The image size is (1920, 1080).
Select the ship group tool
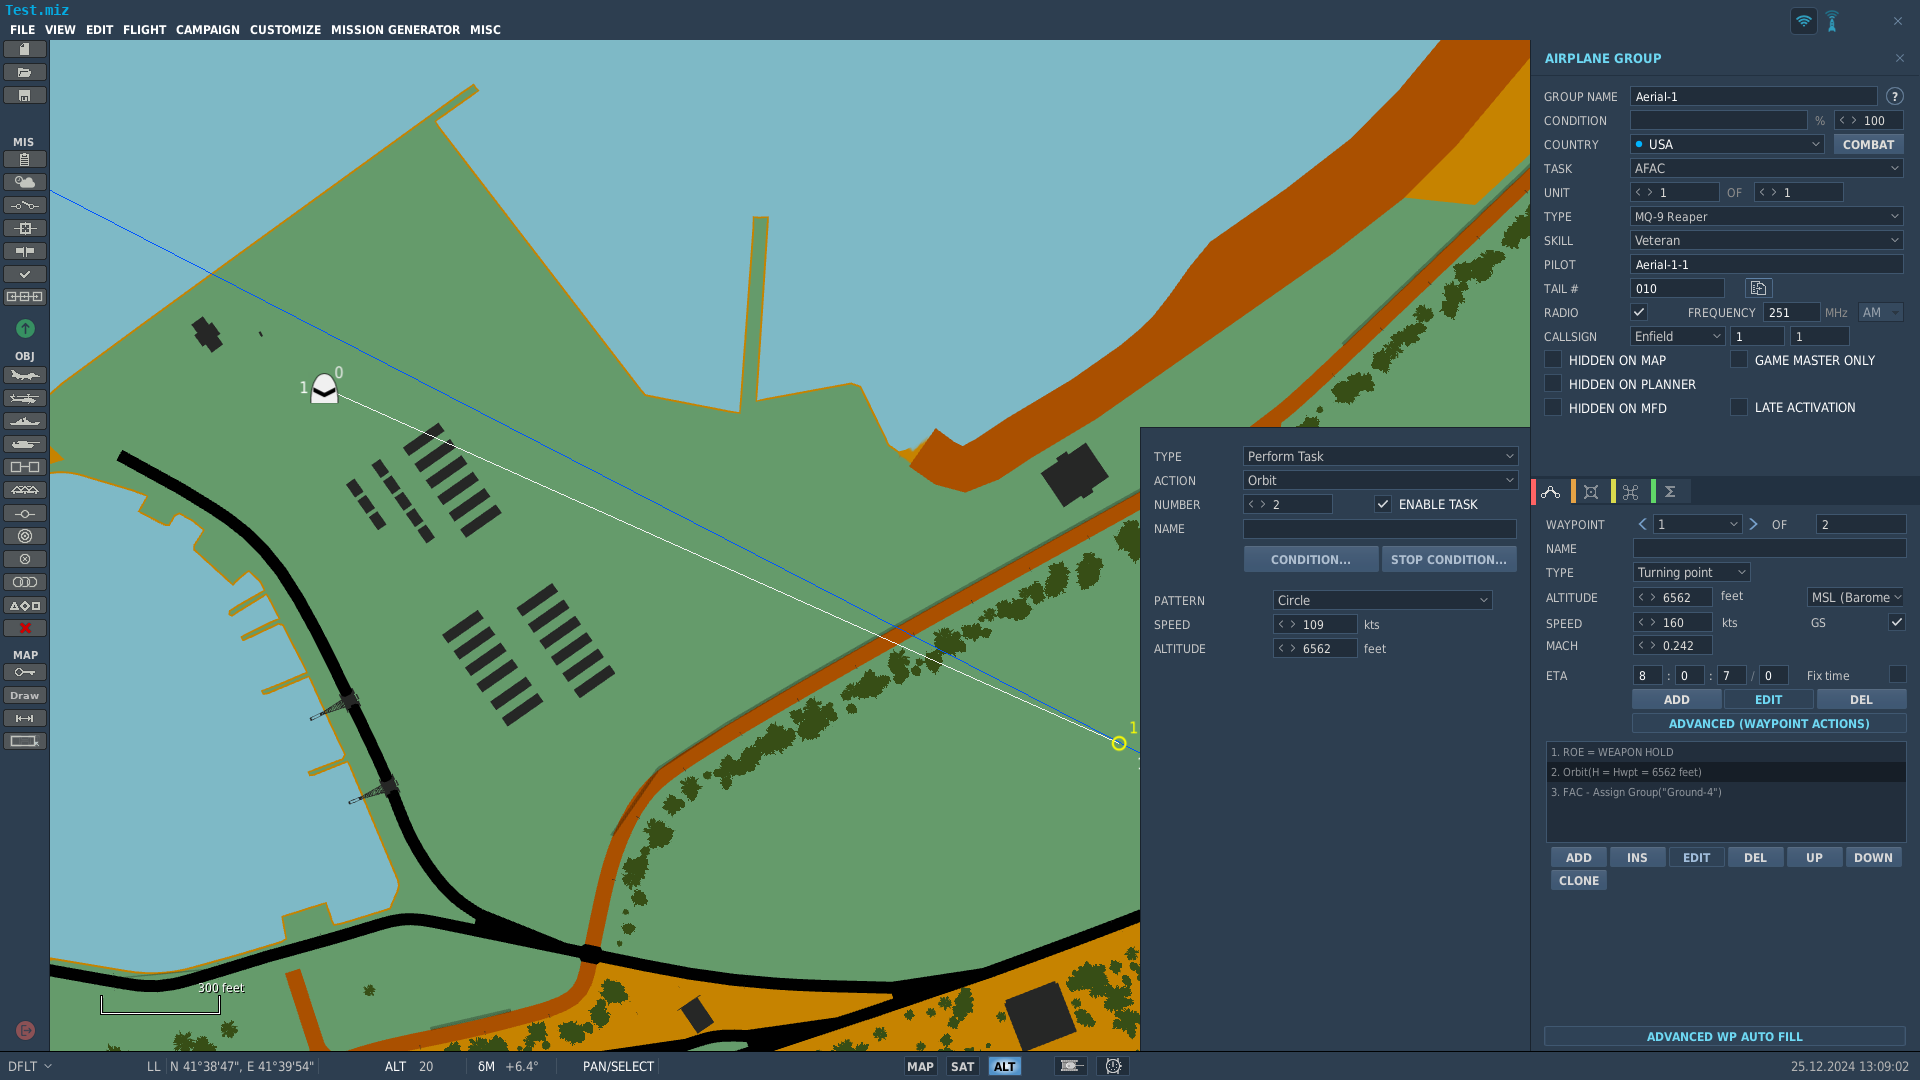point(25,421)
